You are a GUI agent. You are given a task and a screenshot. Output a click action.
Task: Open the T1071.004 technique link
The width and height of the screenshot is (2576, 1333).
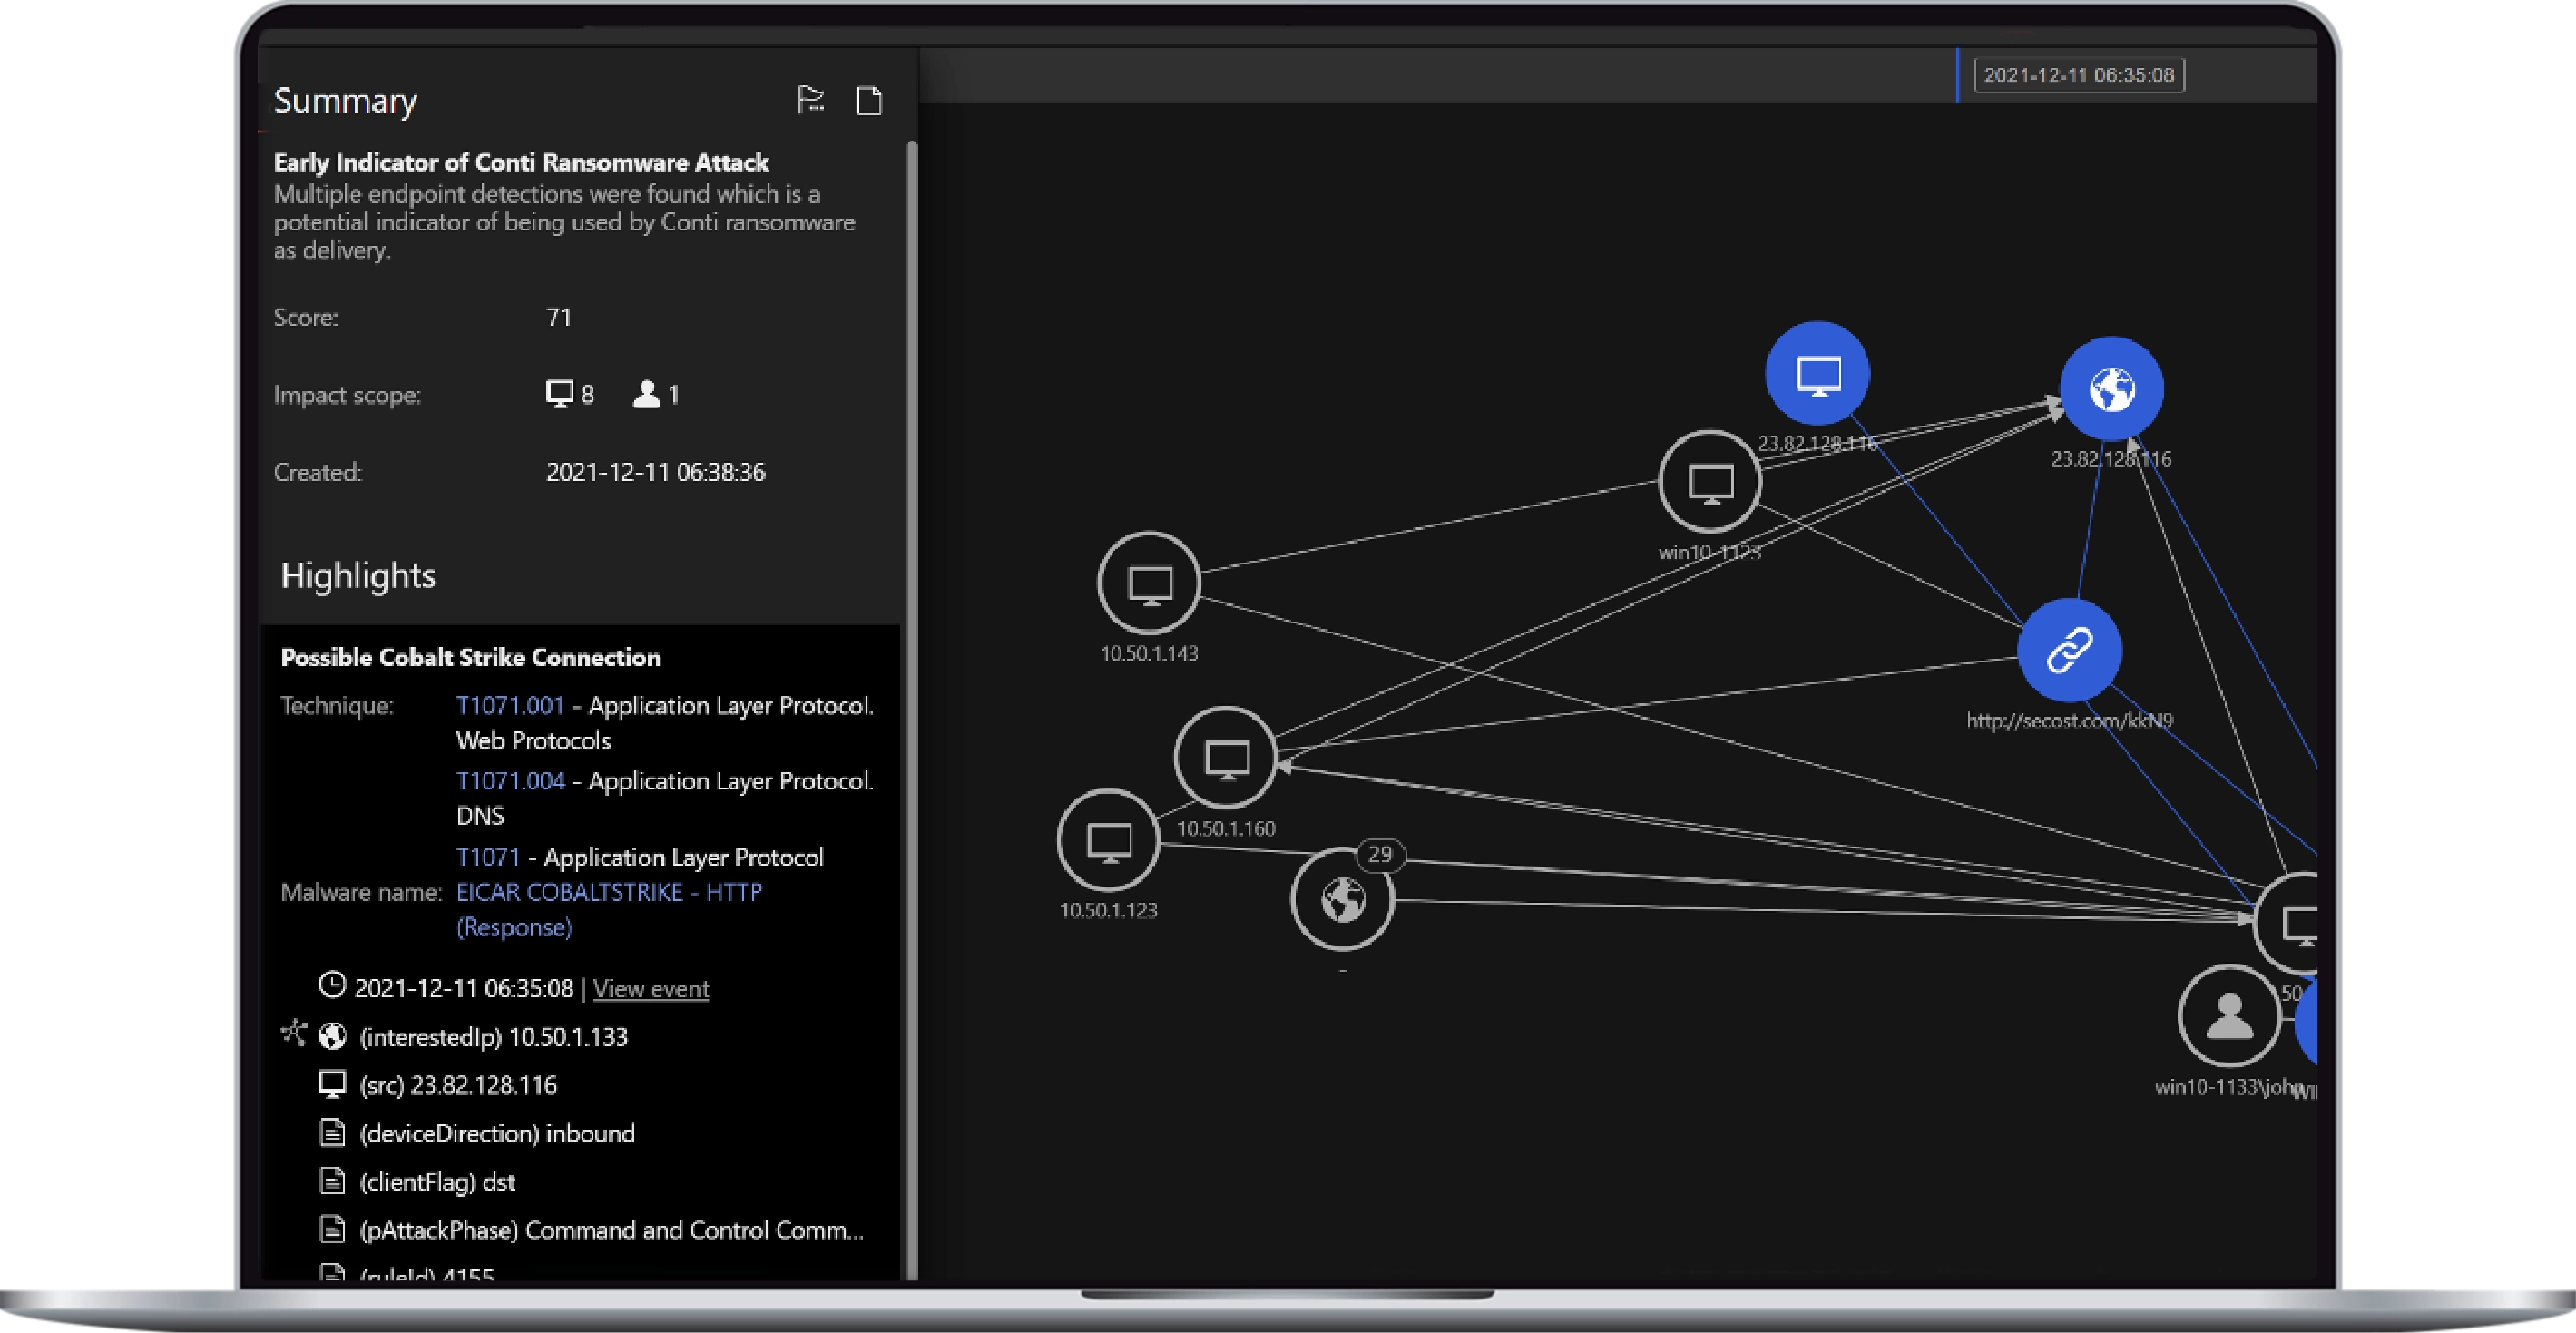pyautogui.click(x=510, y=781)
